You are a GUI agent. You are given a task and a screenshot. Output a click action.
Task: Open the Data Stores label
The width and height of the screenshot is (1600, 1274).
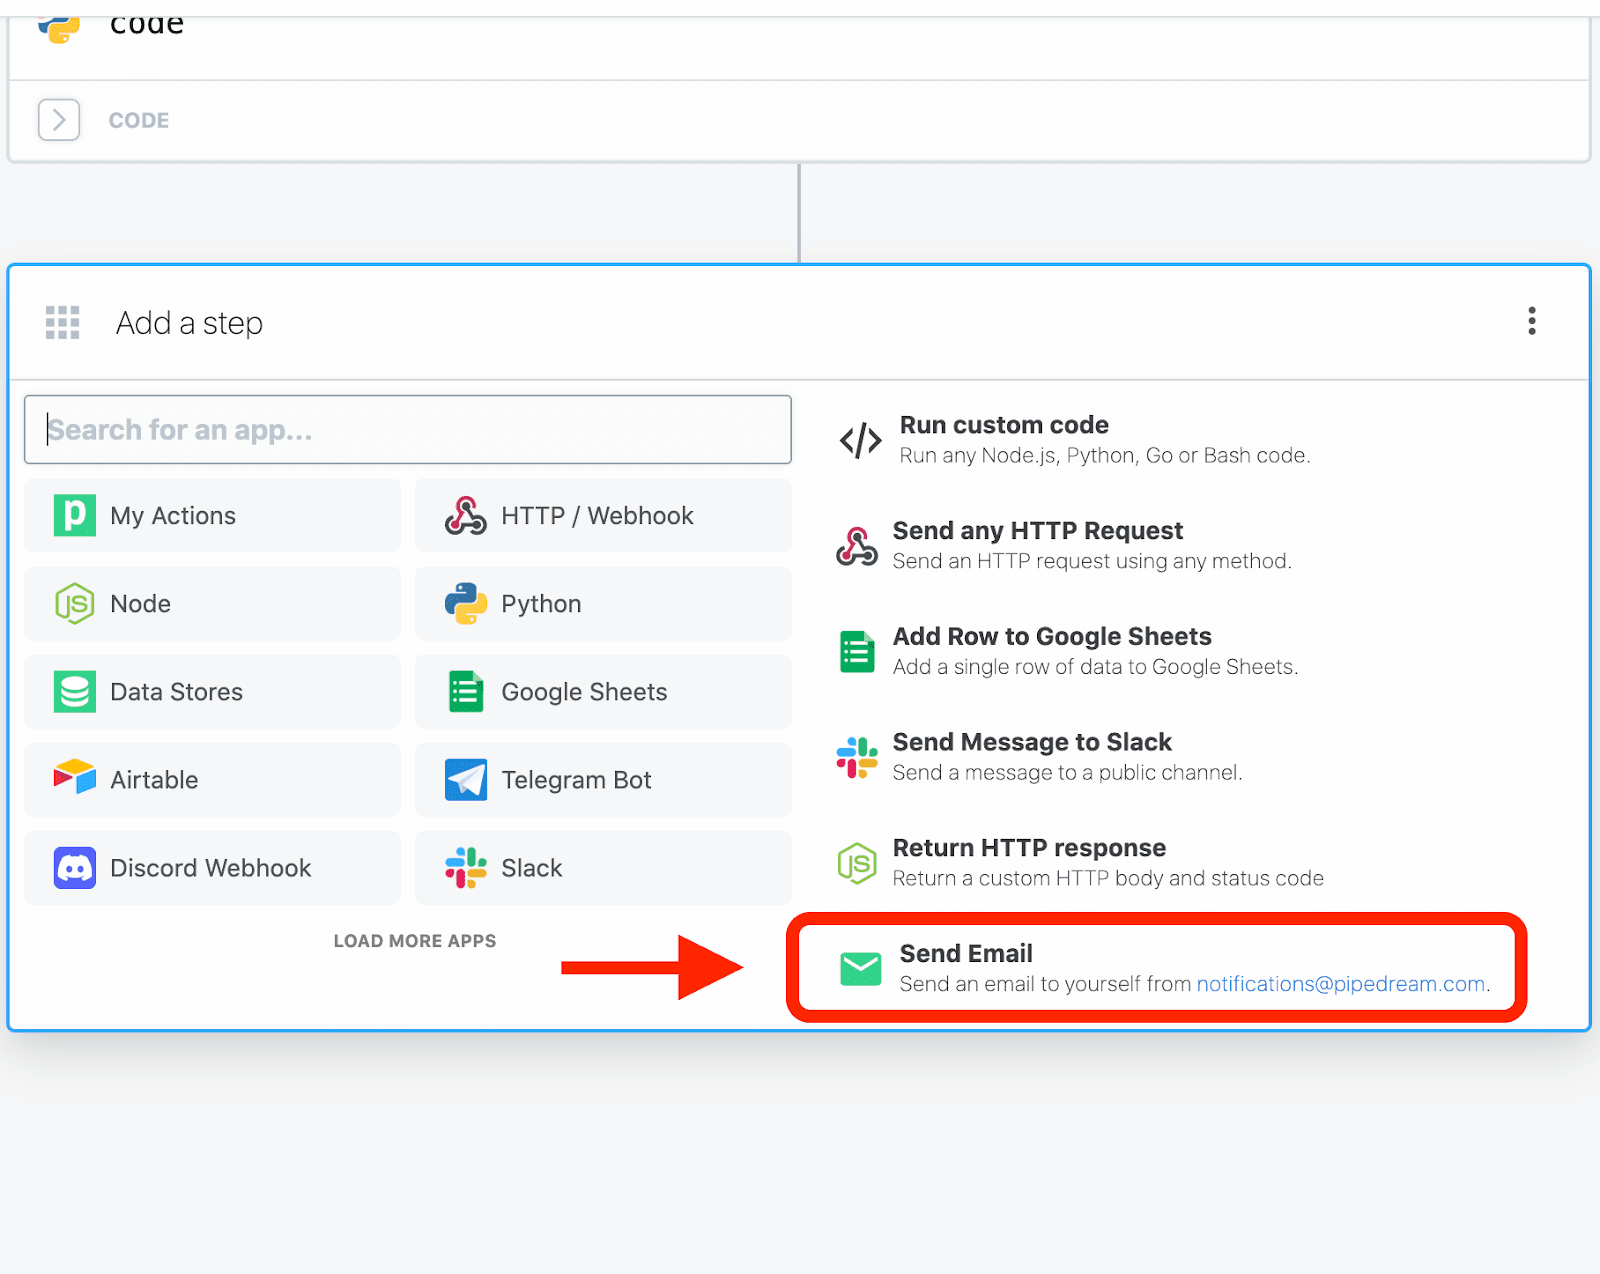point(176,692)
